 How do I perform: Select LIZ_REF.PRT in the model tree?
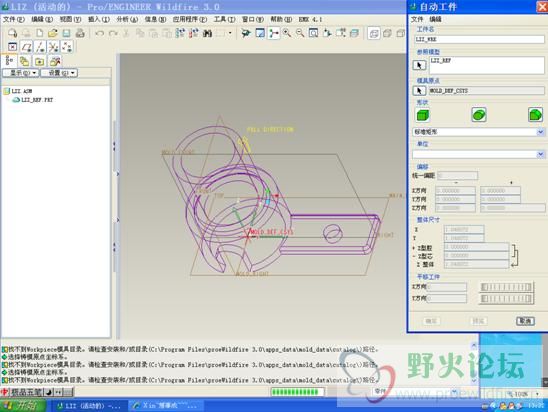click(x=33, y=100)
